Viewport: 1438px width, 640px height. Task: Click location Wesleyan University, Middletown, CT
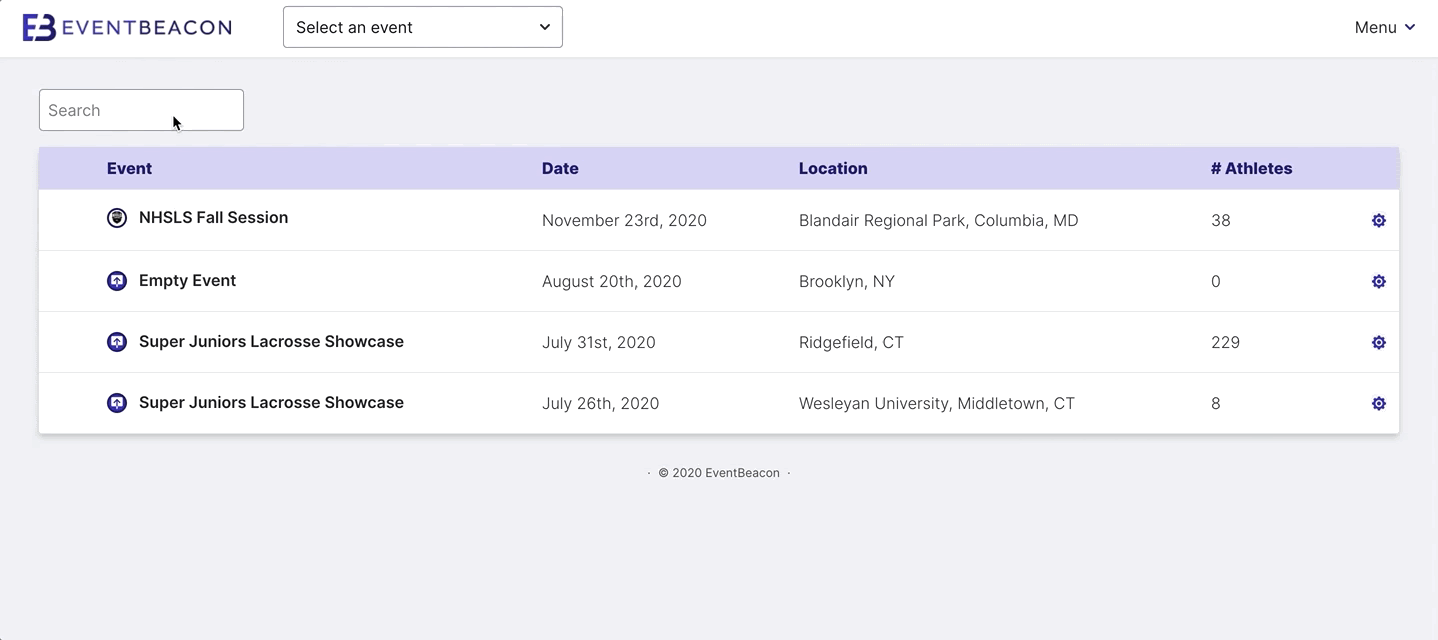[937, 404]
